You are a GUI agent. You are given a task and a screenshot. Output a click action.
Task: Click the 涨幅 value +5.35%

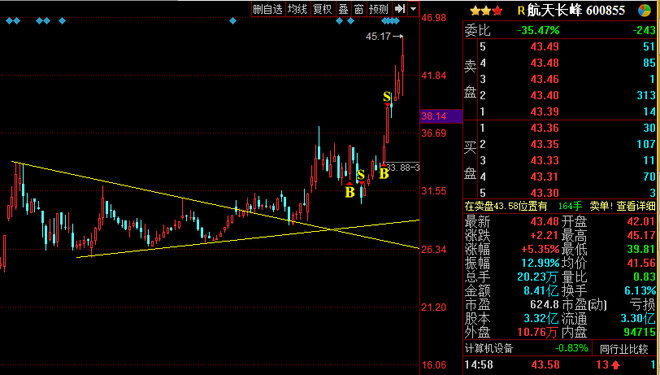pos(540,249)
